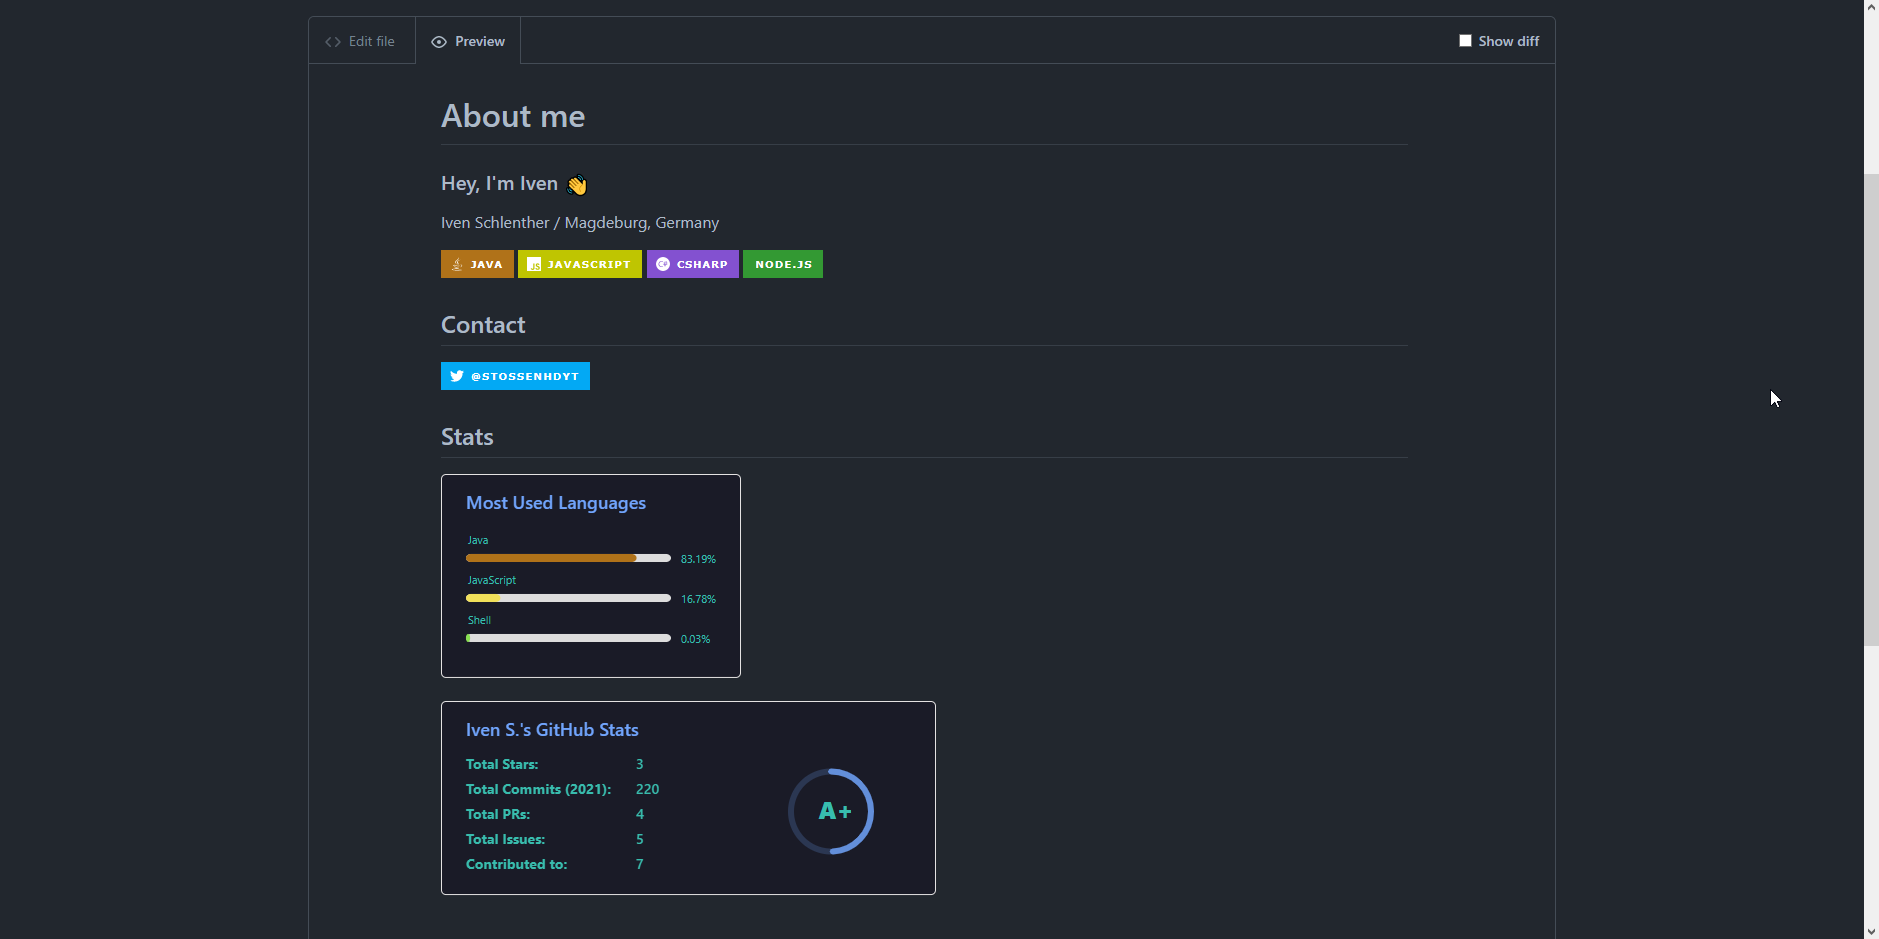Click the JavaScript badge
This screenshot has height=939, width=1879.
tap(580, 264)
